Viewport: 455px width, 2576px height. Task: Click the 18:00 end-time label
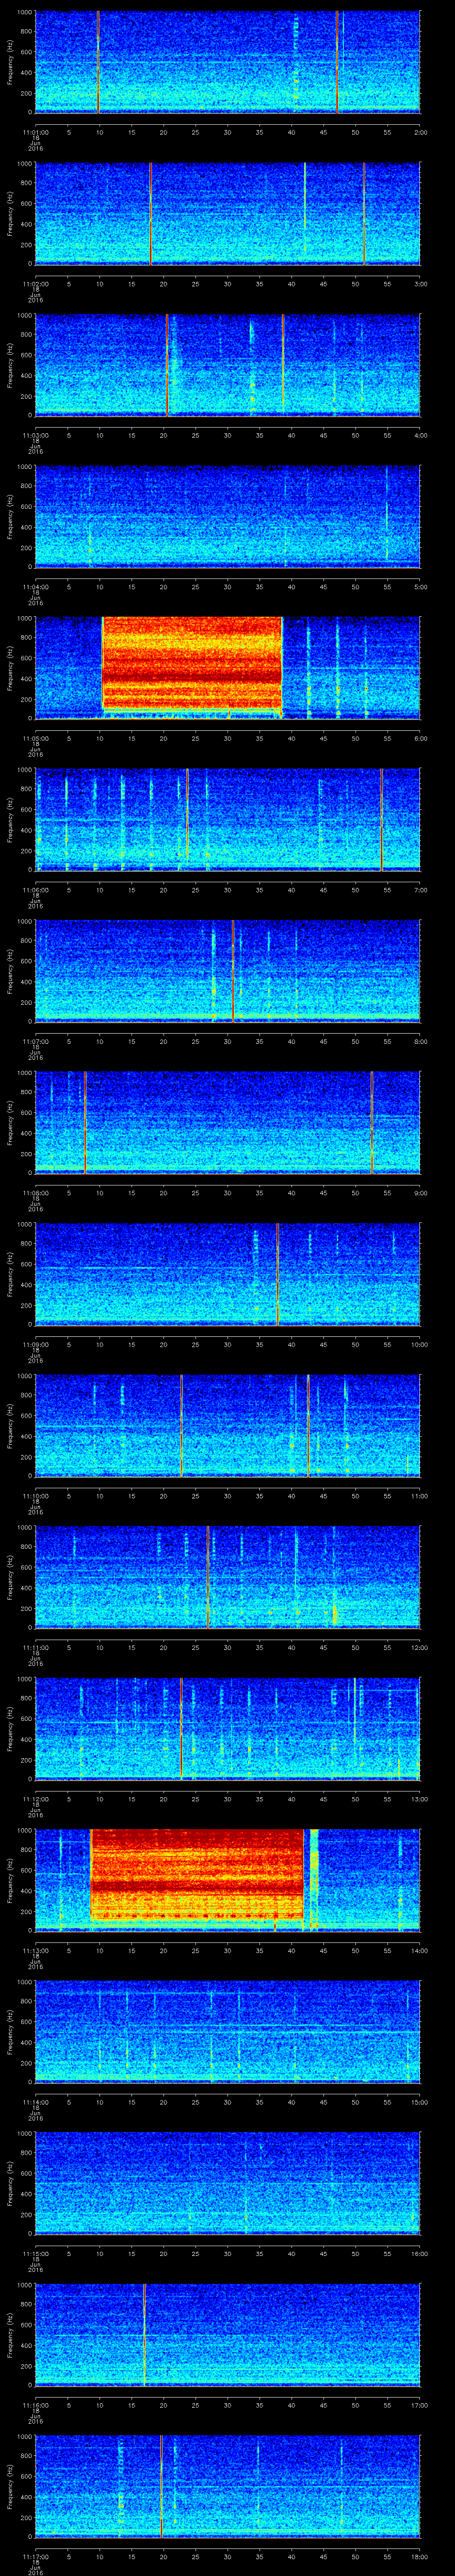pyautogui.click(x=419, y=2556)
